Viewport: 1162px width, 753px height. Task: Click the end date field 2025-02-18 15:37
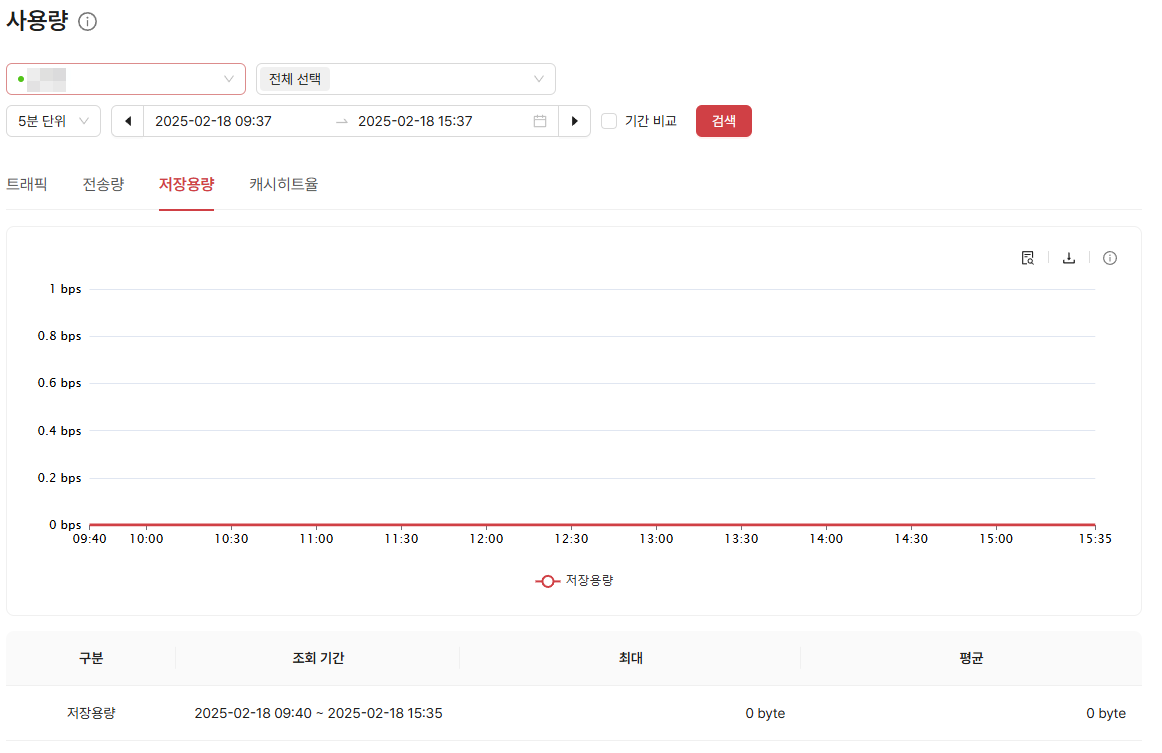415,121
